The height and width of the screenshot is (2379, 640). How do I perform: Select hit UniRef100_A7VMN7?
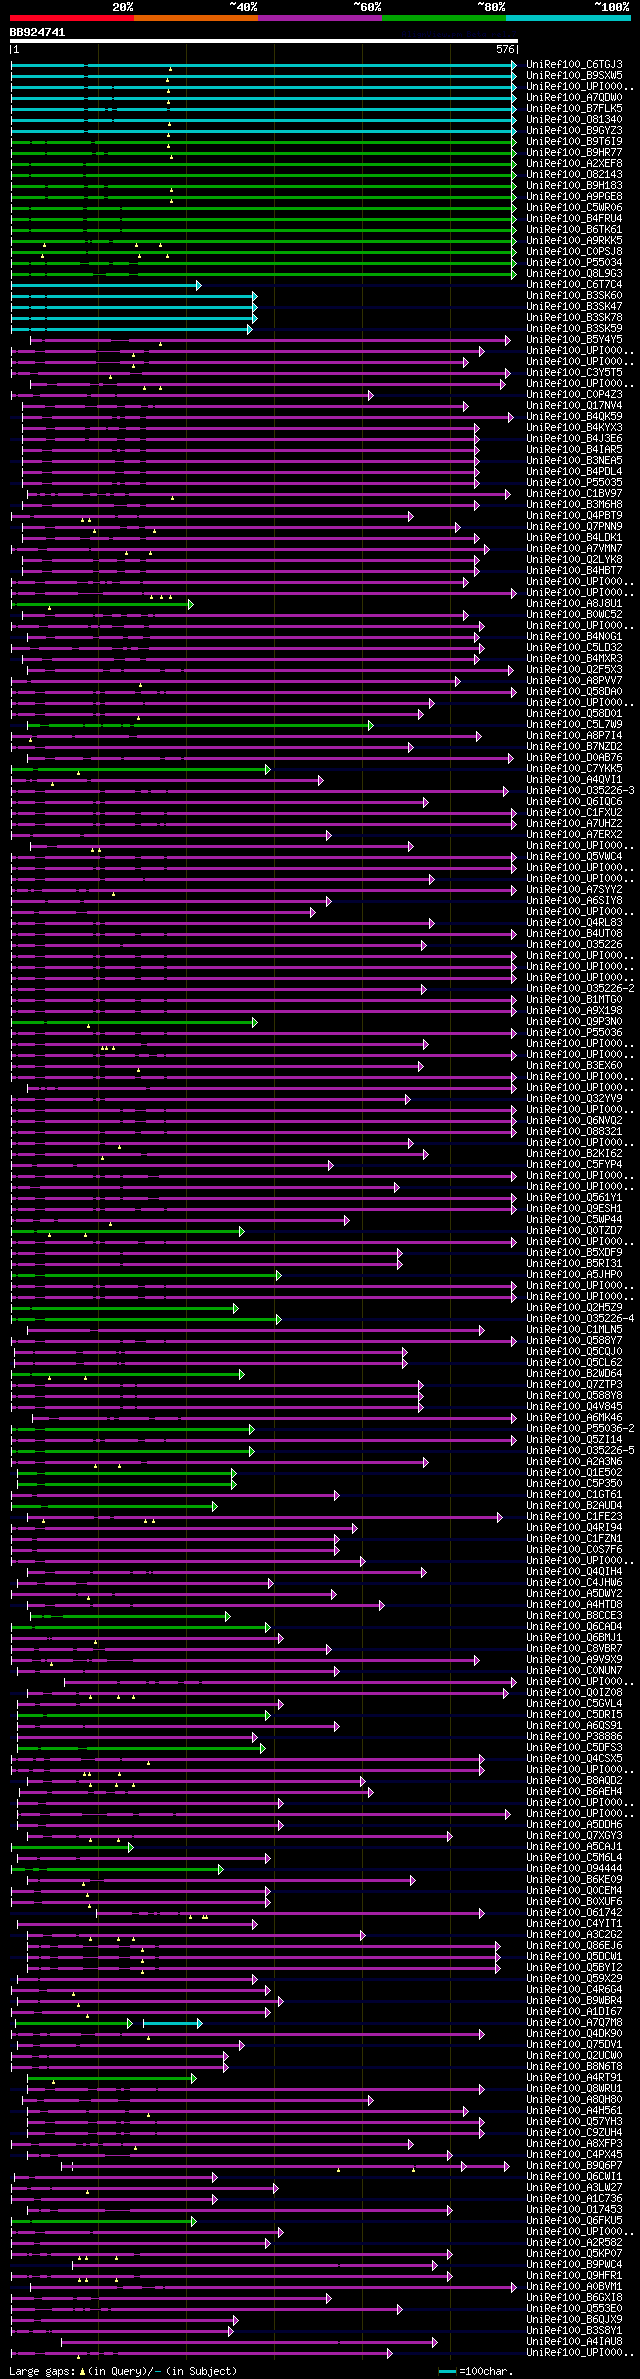coord(574,549)
